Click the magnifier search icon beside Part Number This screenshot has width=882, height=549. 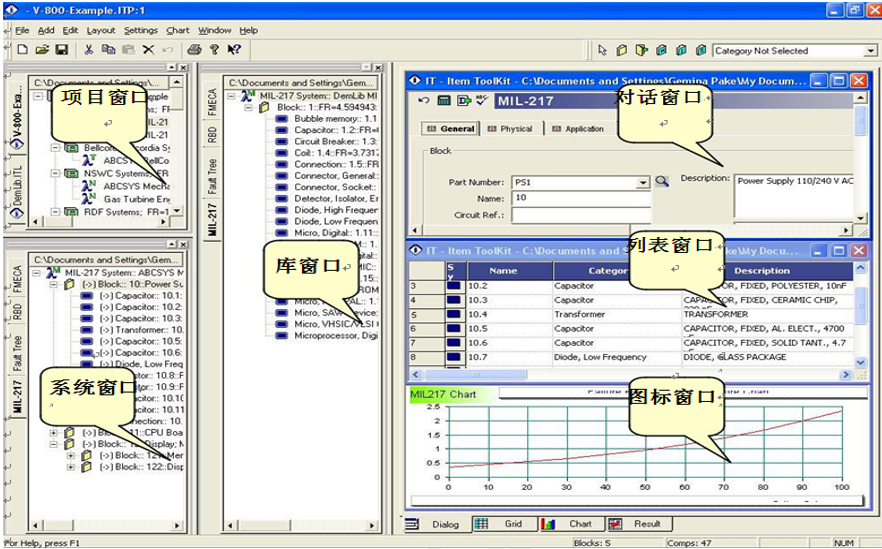coord(661,182)
